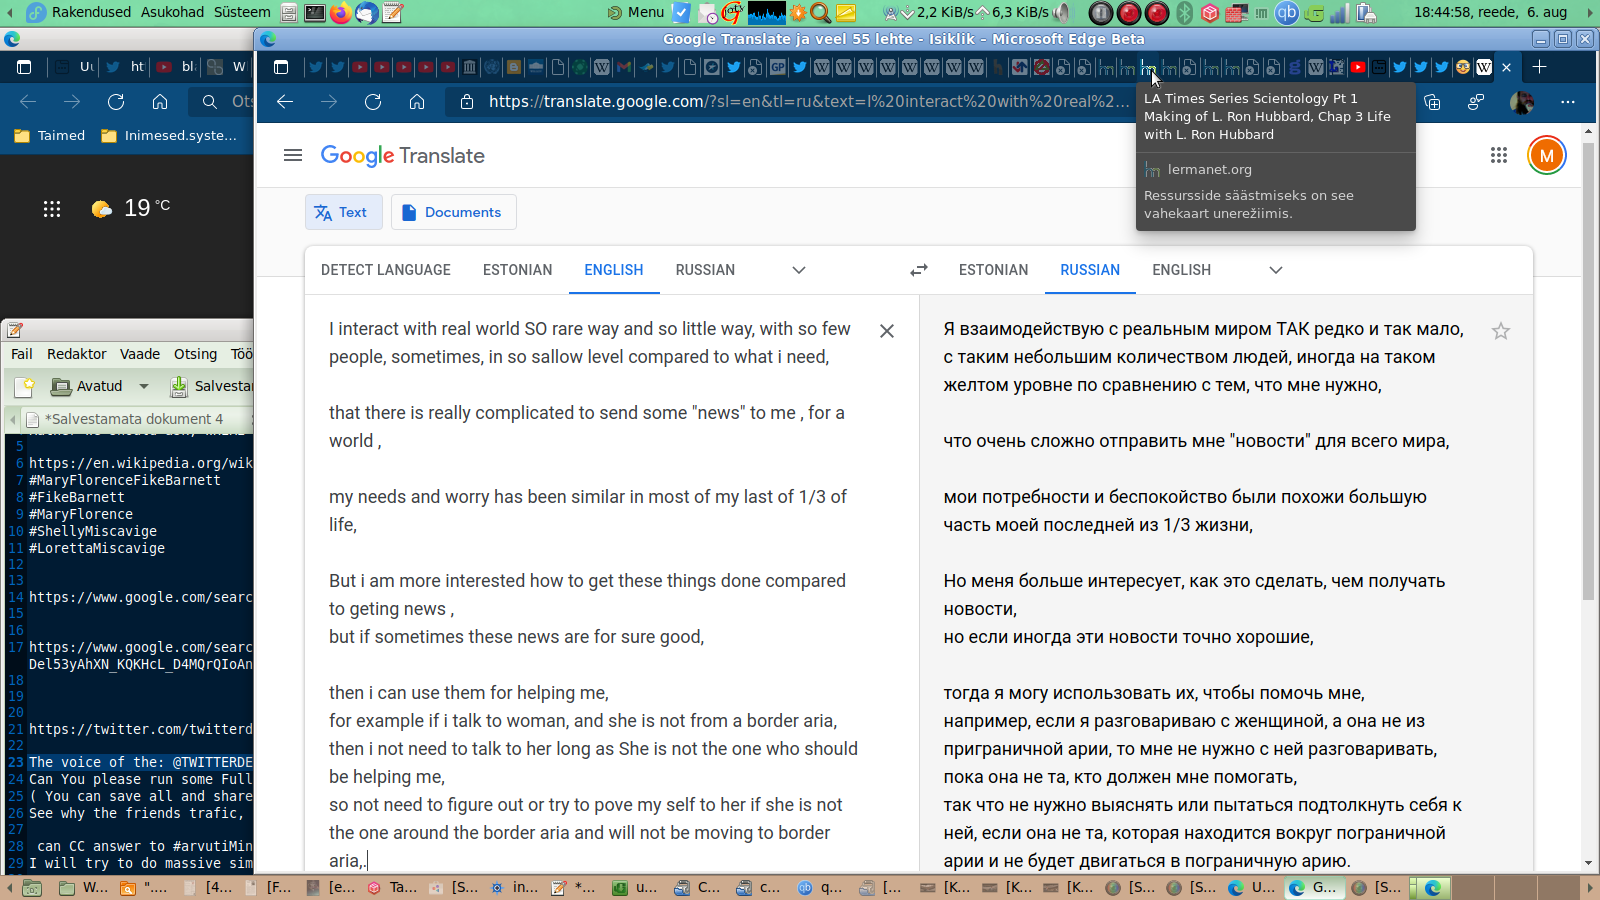This screenshot has height=900, width=1600.
Task: Open the Fail menu in the text editor
Action: coord(22,354)
